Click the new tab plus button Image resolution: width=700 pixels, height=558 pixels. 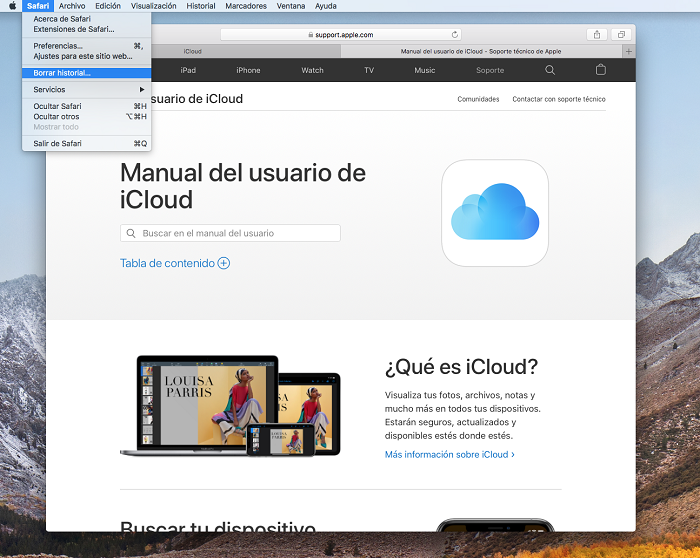coord(628,51)
